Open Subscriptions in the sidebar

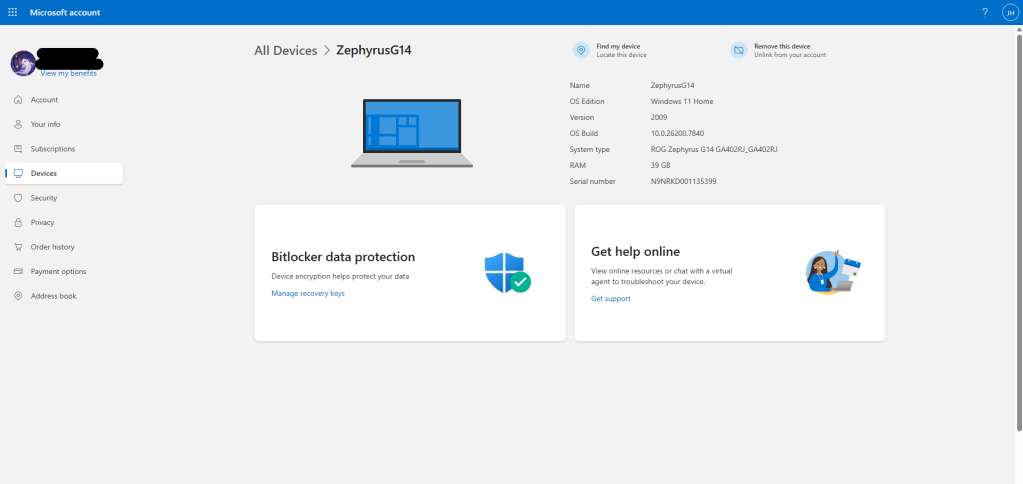53,149
